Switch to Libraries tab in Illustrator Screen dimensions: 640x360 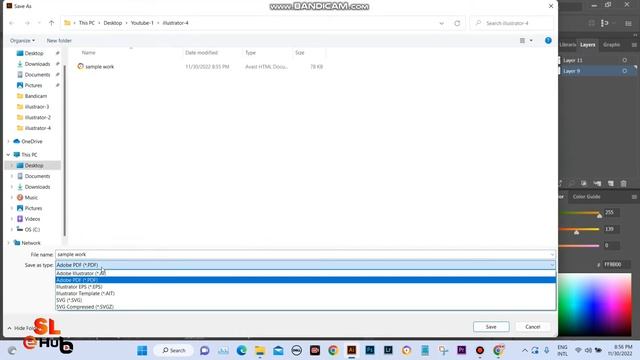[x=568, y=44]
